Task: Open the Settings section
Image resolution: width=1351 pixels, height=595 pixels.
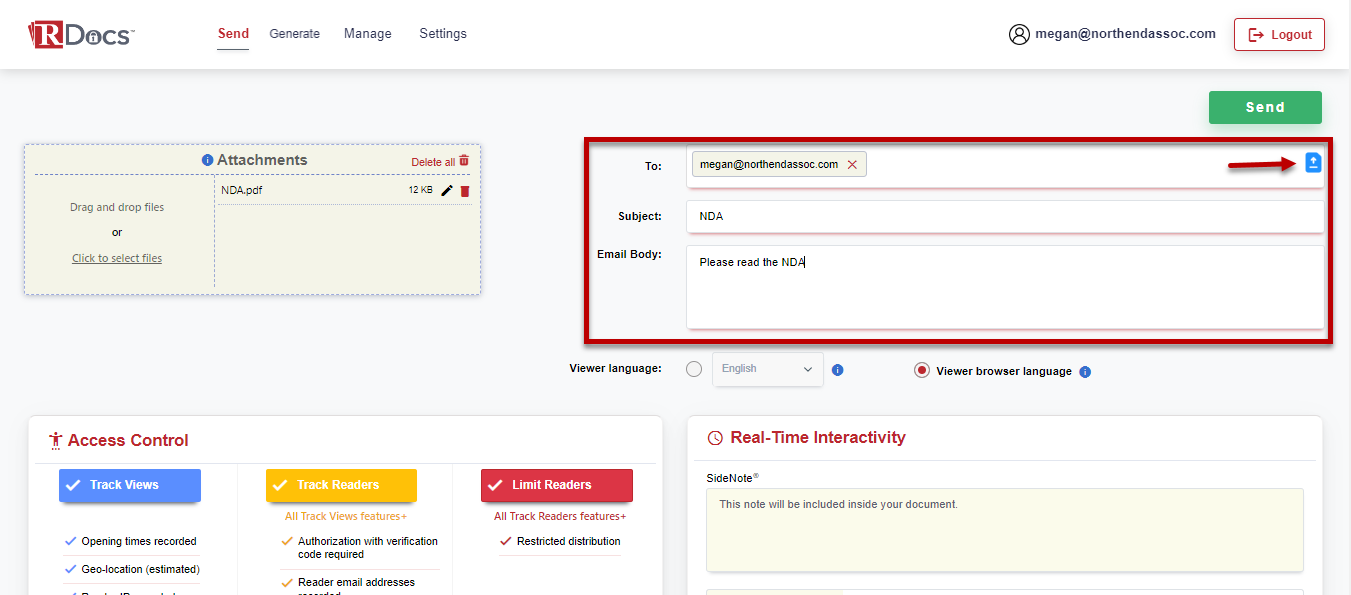Action: point(442,33)
